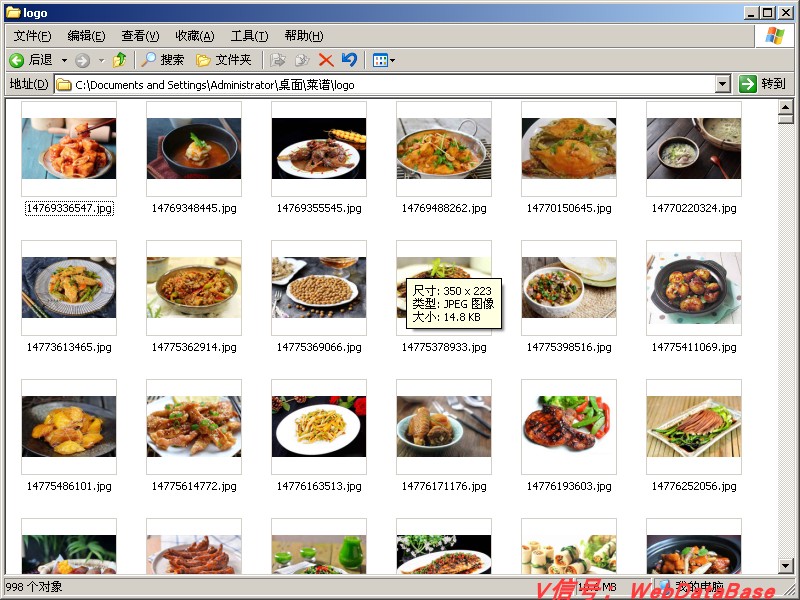The image size is (800, 600).
Task: Select thumbnail 14770220324.jpg
Action: pos(694,148)
